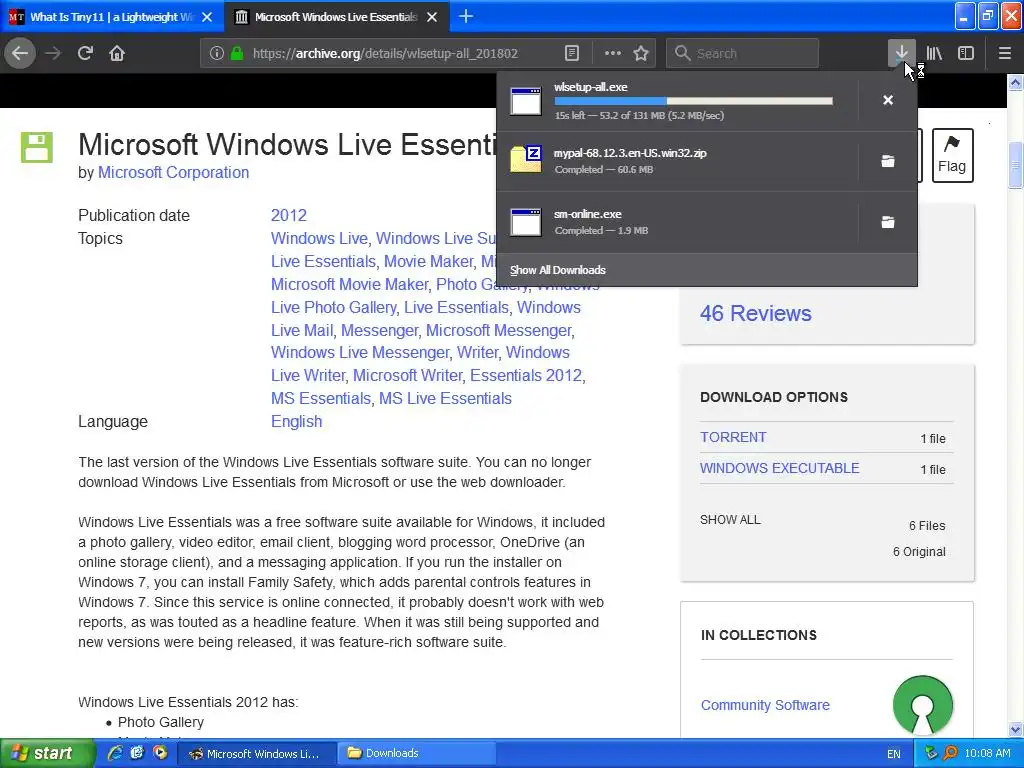Flag this archive item
This screenshot has width=1024, height=768.
[952, 155]
